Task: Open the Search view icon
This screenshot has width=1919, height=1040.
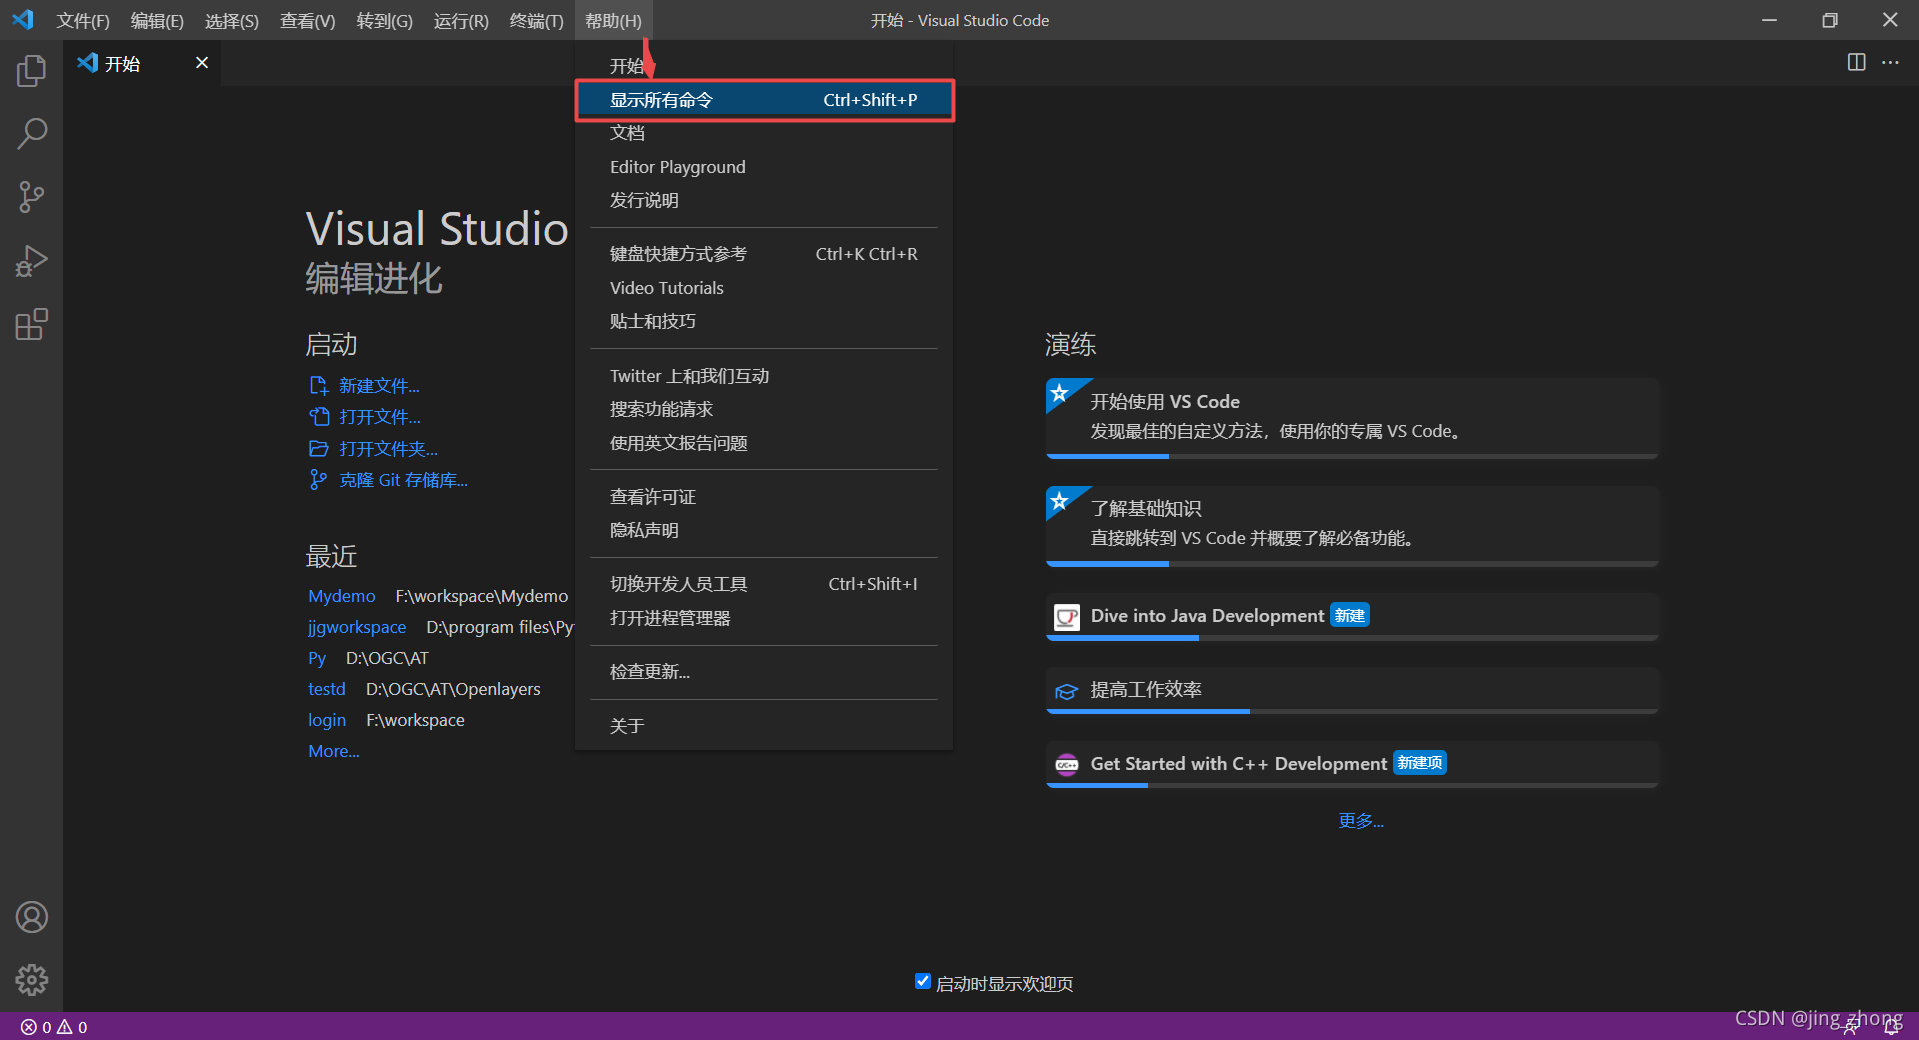Action: click(x=31, y=133)
